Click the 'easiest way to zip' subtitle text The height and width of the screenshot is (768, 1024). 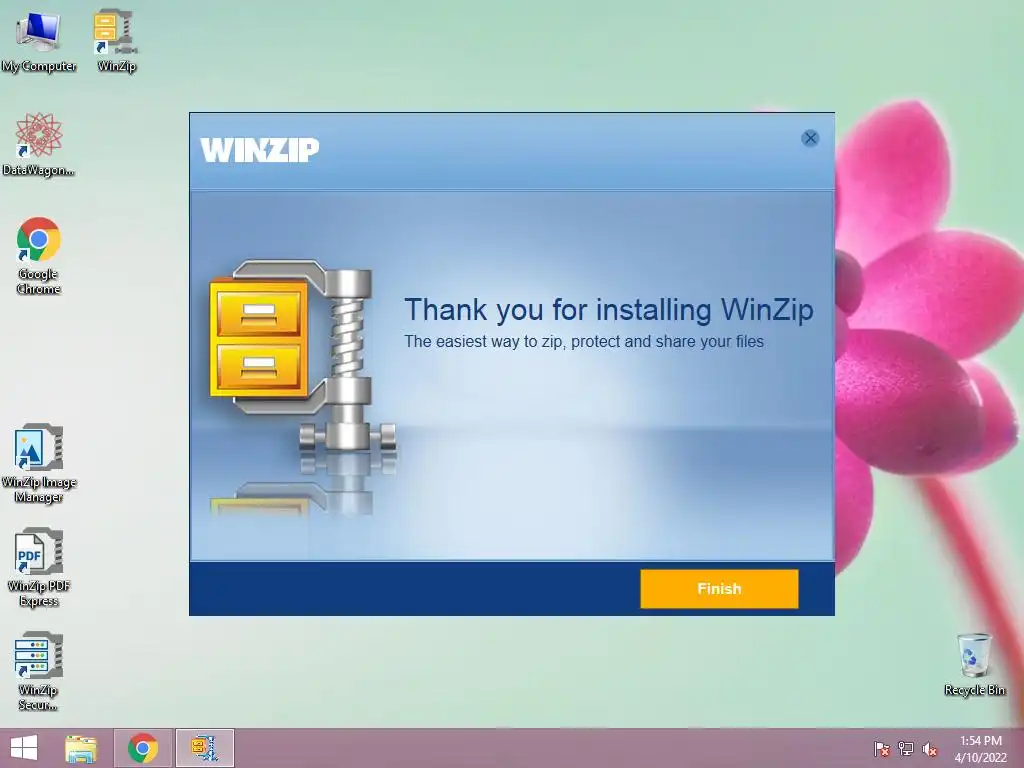click(x=584, y=342)
